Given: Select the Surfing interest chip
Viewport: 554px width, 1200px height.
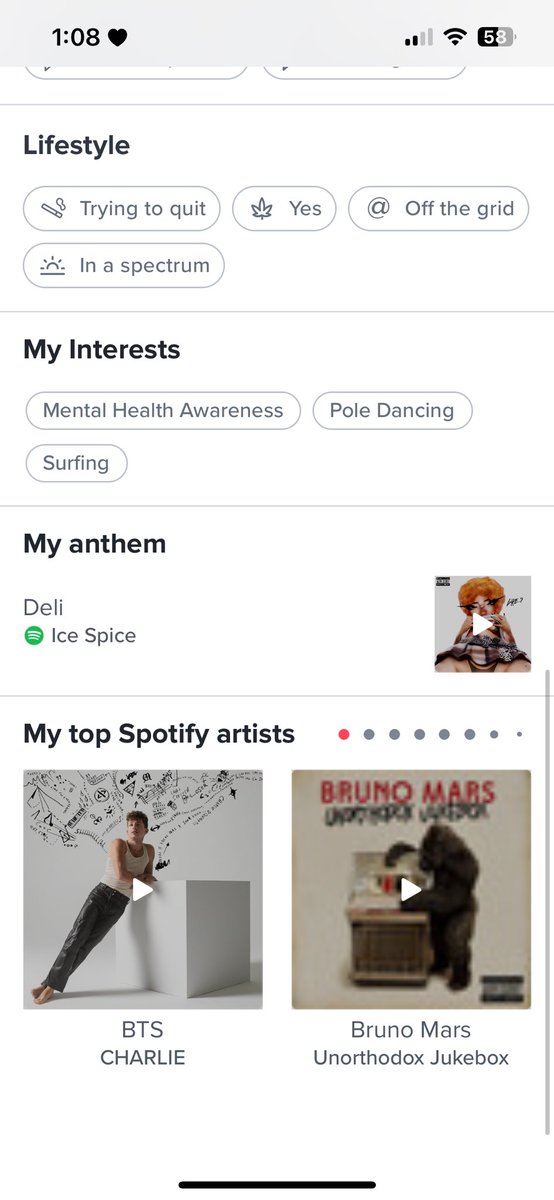Looking at the screenshot, I should (x=76, y=463).
